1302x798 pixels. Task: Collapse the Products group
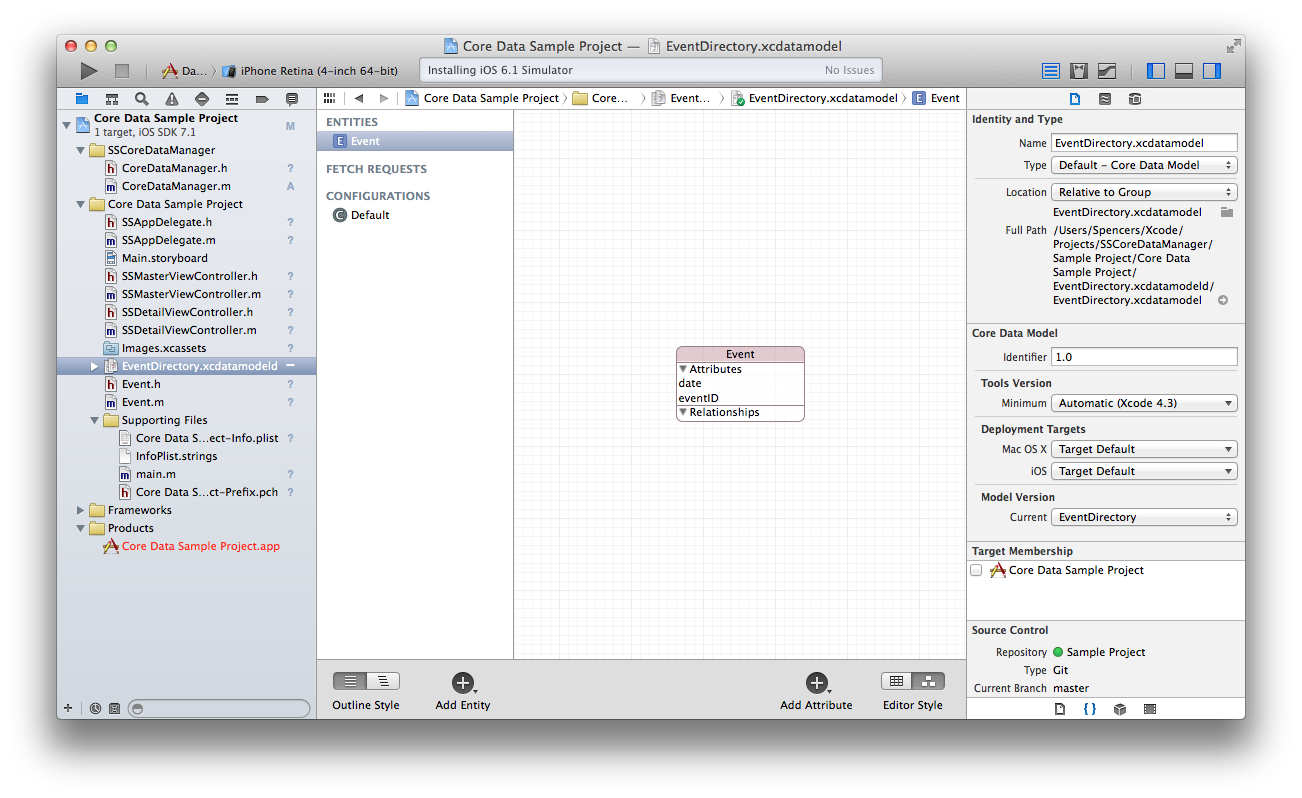(x=81, y=528)
